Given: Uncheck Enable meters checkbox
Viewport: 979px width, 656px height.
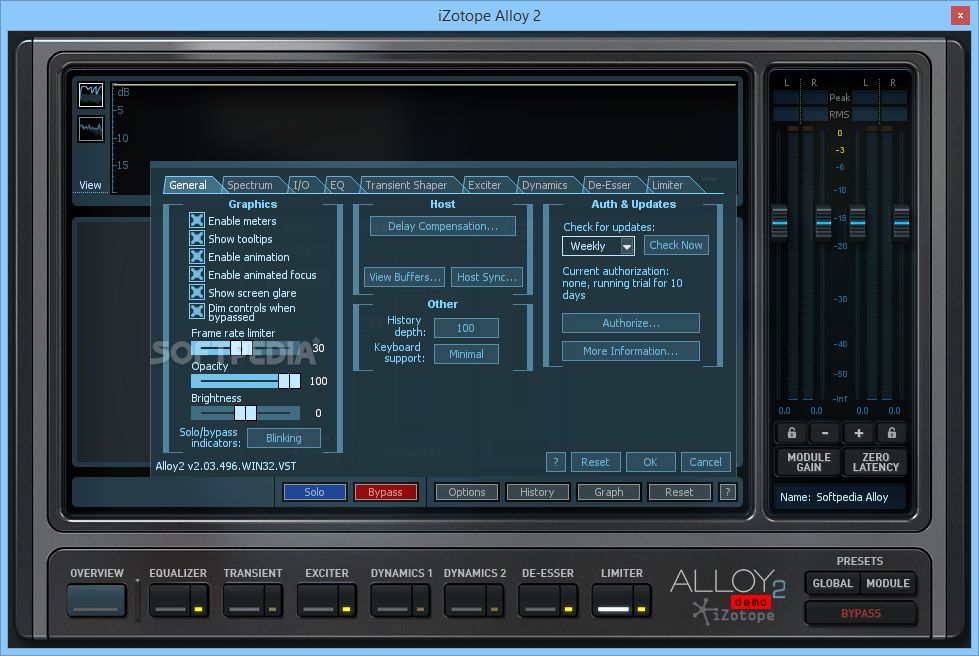Looking at the screenshot, I should 197,220.
